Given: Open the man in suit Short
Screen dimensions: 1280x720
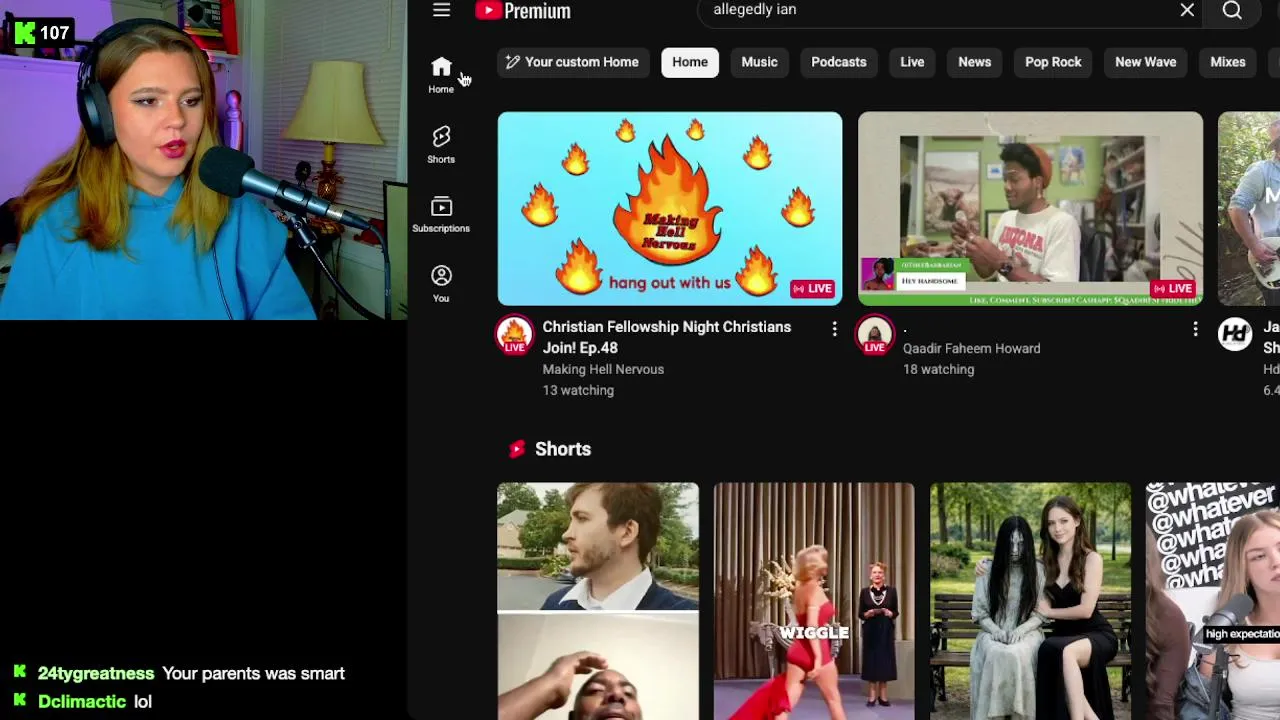Looking at the screenshot, I should [598, 601].
